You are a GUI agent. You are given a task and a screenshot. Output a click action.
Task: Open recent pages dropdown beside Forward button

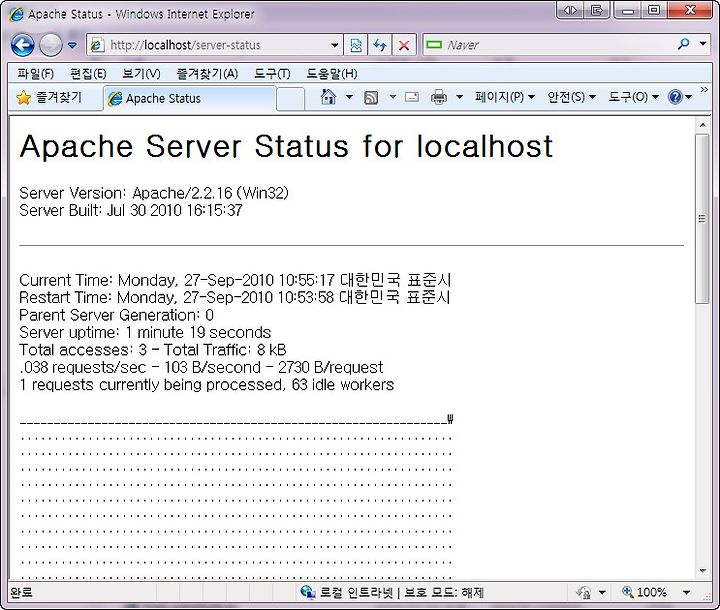point(72,45)
